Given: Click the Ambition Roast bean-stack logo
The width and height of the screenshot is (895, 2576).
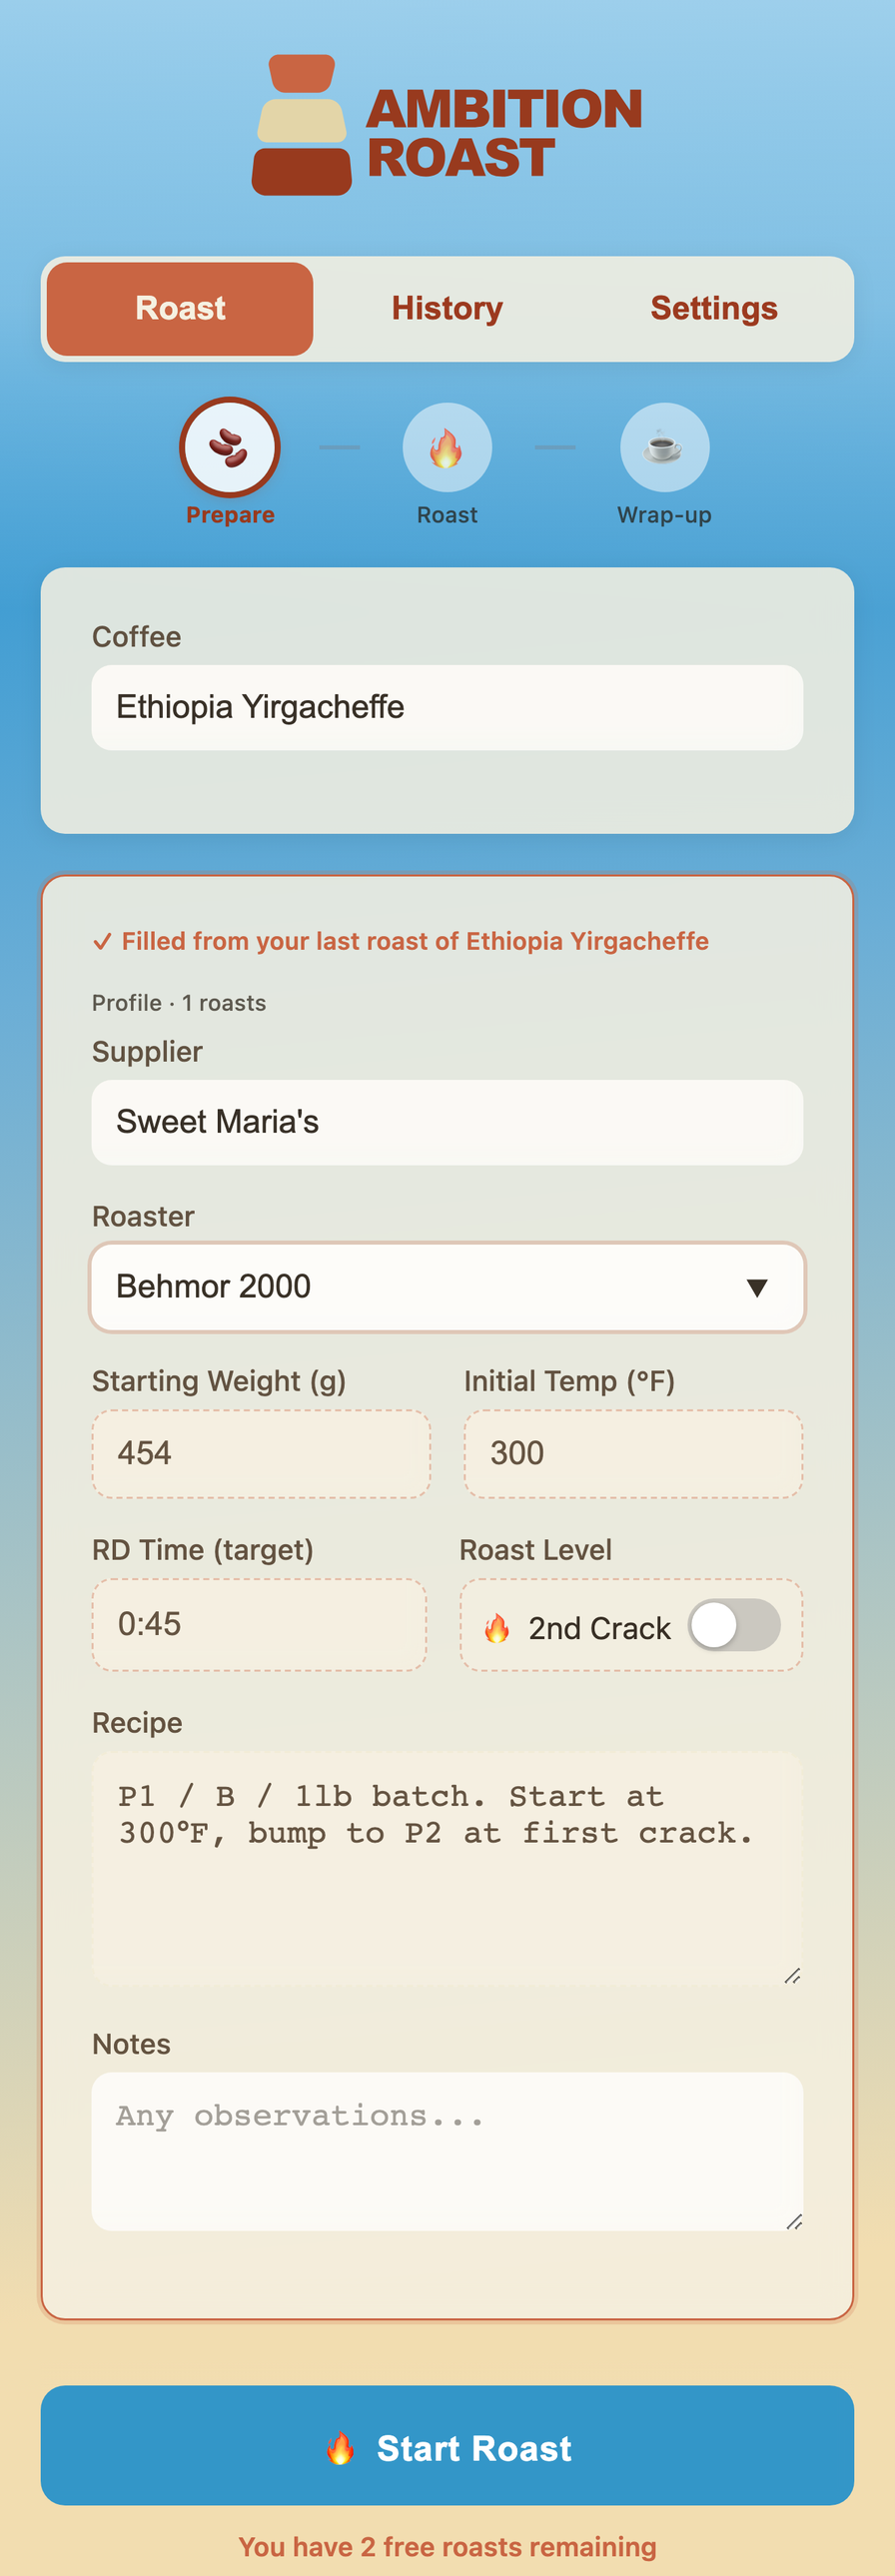Looking at the screenshot, I should pos(297,119).
